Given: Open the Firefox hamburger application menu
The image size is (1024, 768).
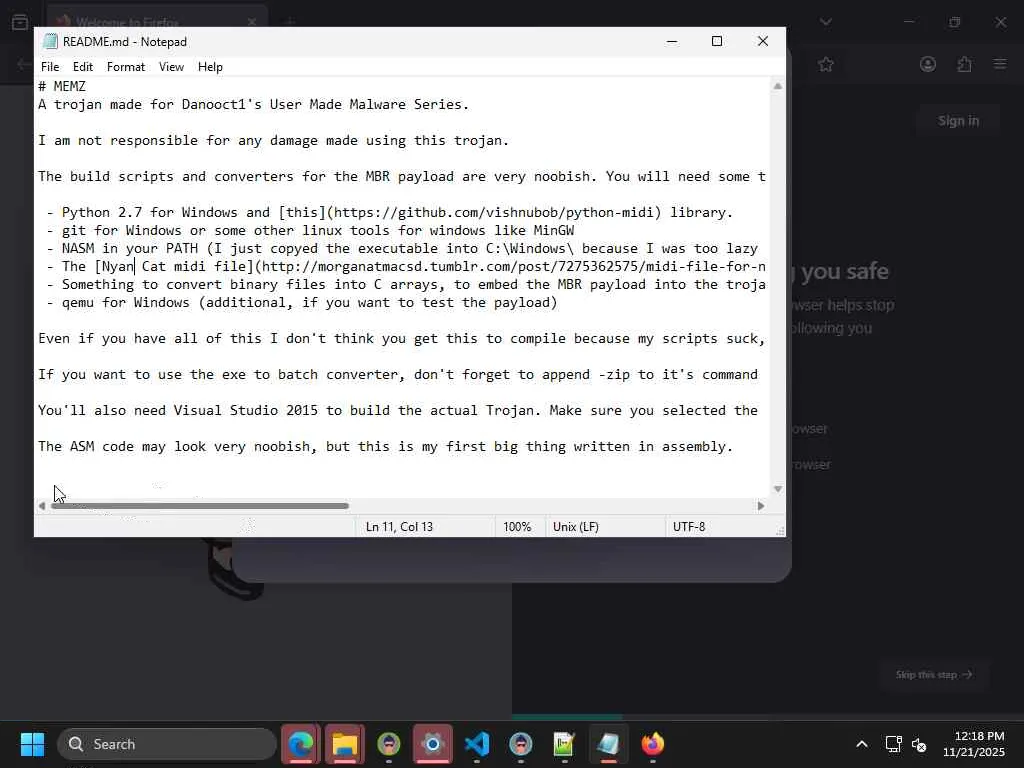Looking at the screenshot, I should tap(1000, 64).
